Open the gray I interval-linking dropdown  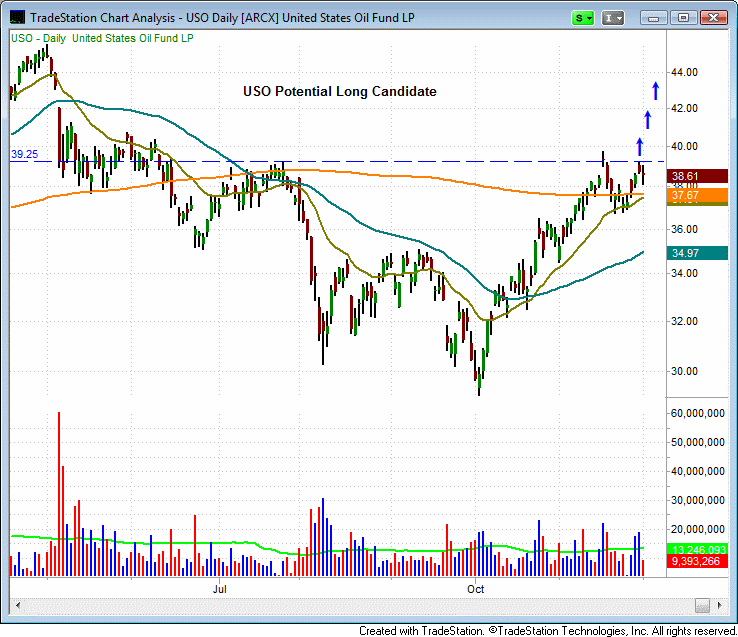point(613,18)
